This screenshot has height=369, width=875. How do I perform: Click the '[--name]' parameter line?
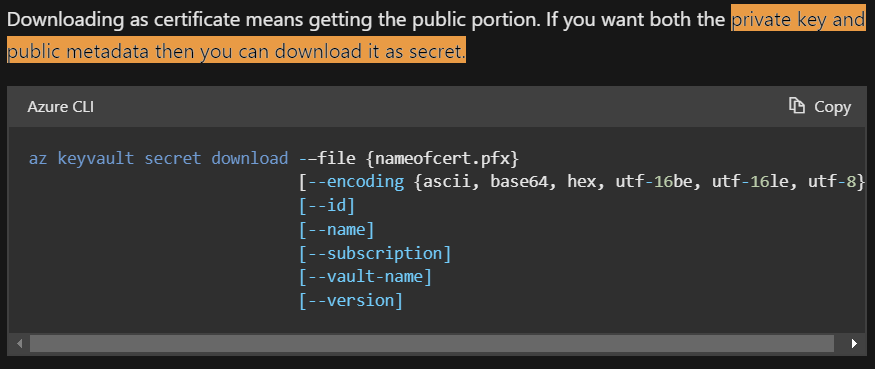[336, 229]
